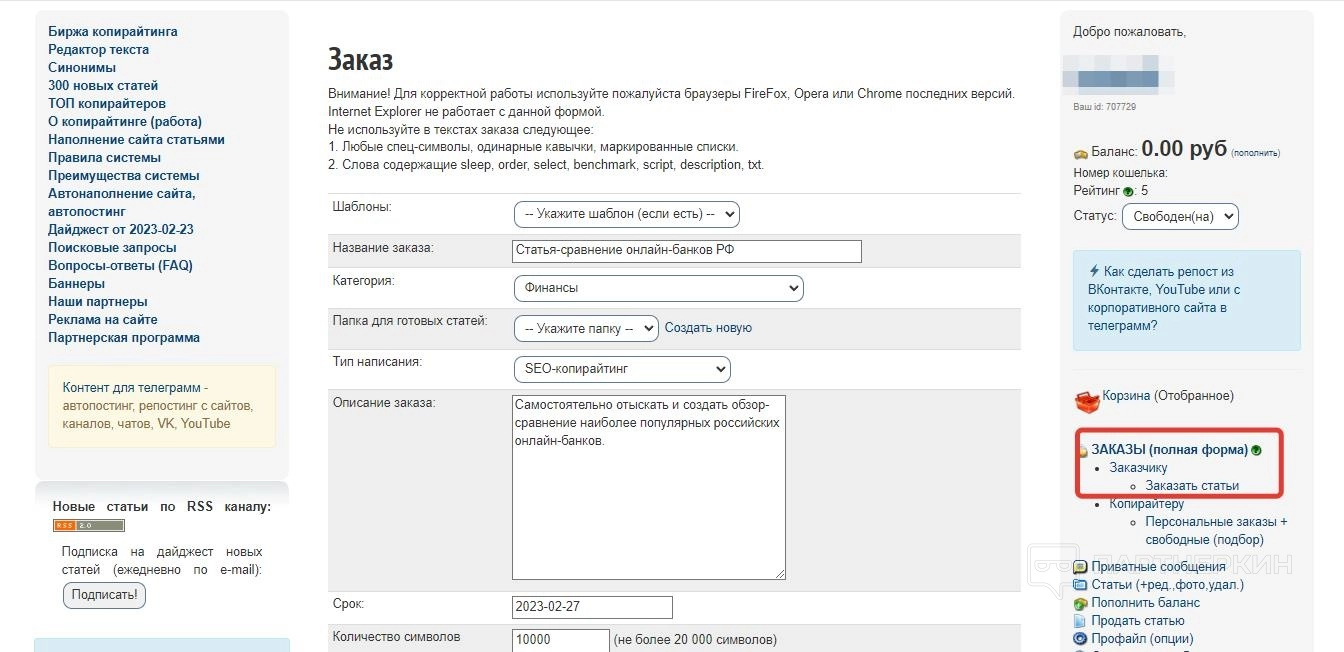Click the RSS 2.0 feed badge
The width and height of the screenshot is (1344, 652).
click(x=89, y=525)
